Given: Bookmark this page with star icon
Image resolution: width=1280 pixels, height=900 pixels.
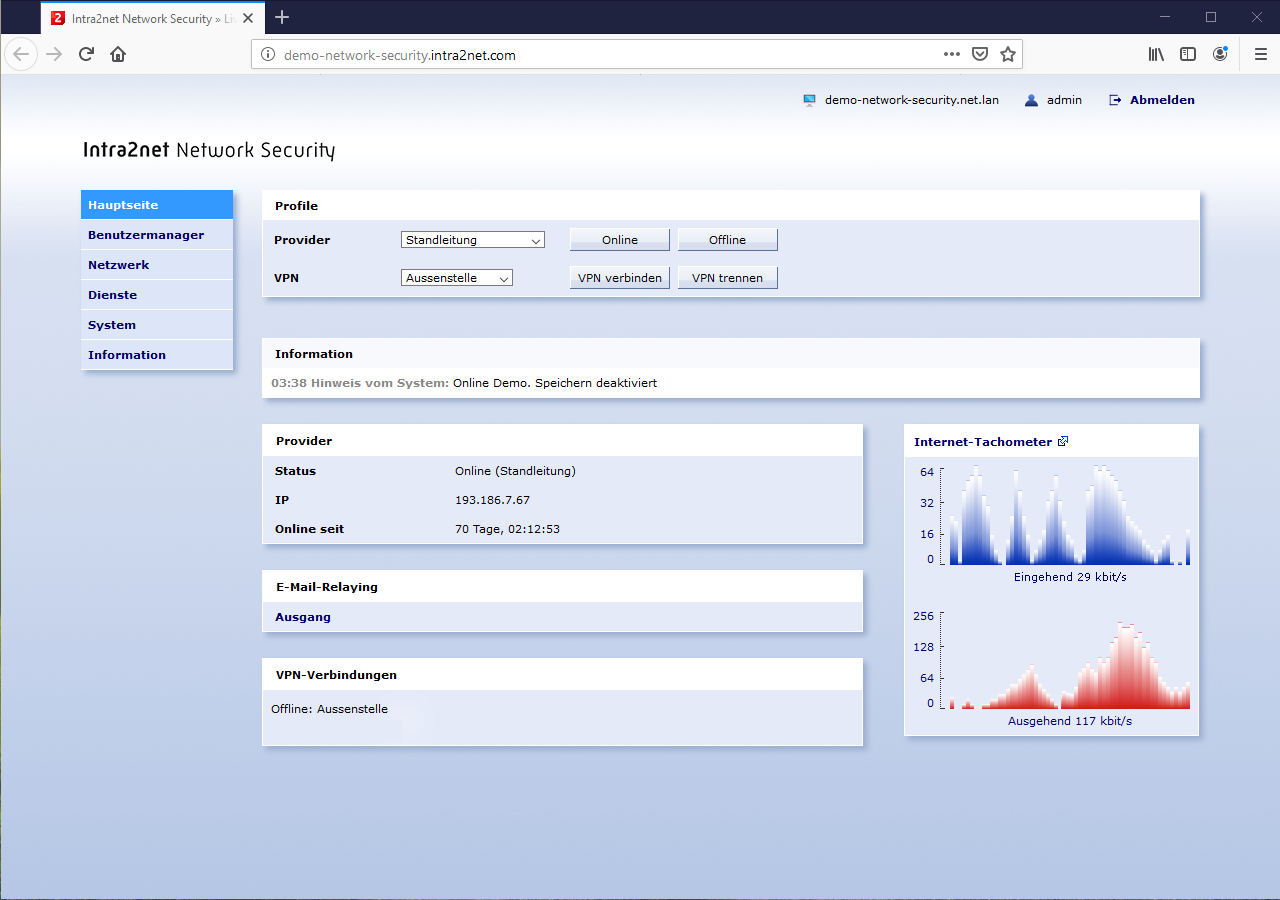Looking at the screenshot, I should point(1008,54).
